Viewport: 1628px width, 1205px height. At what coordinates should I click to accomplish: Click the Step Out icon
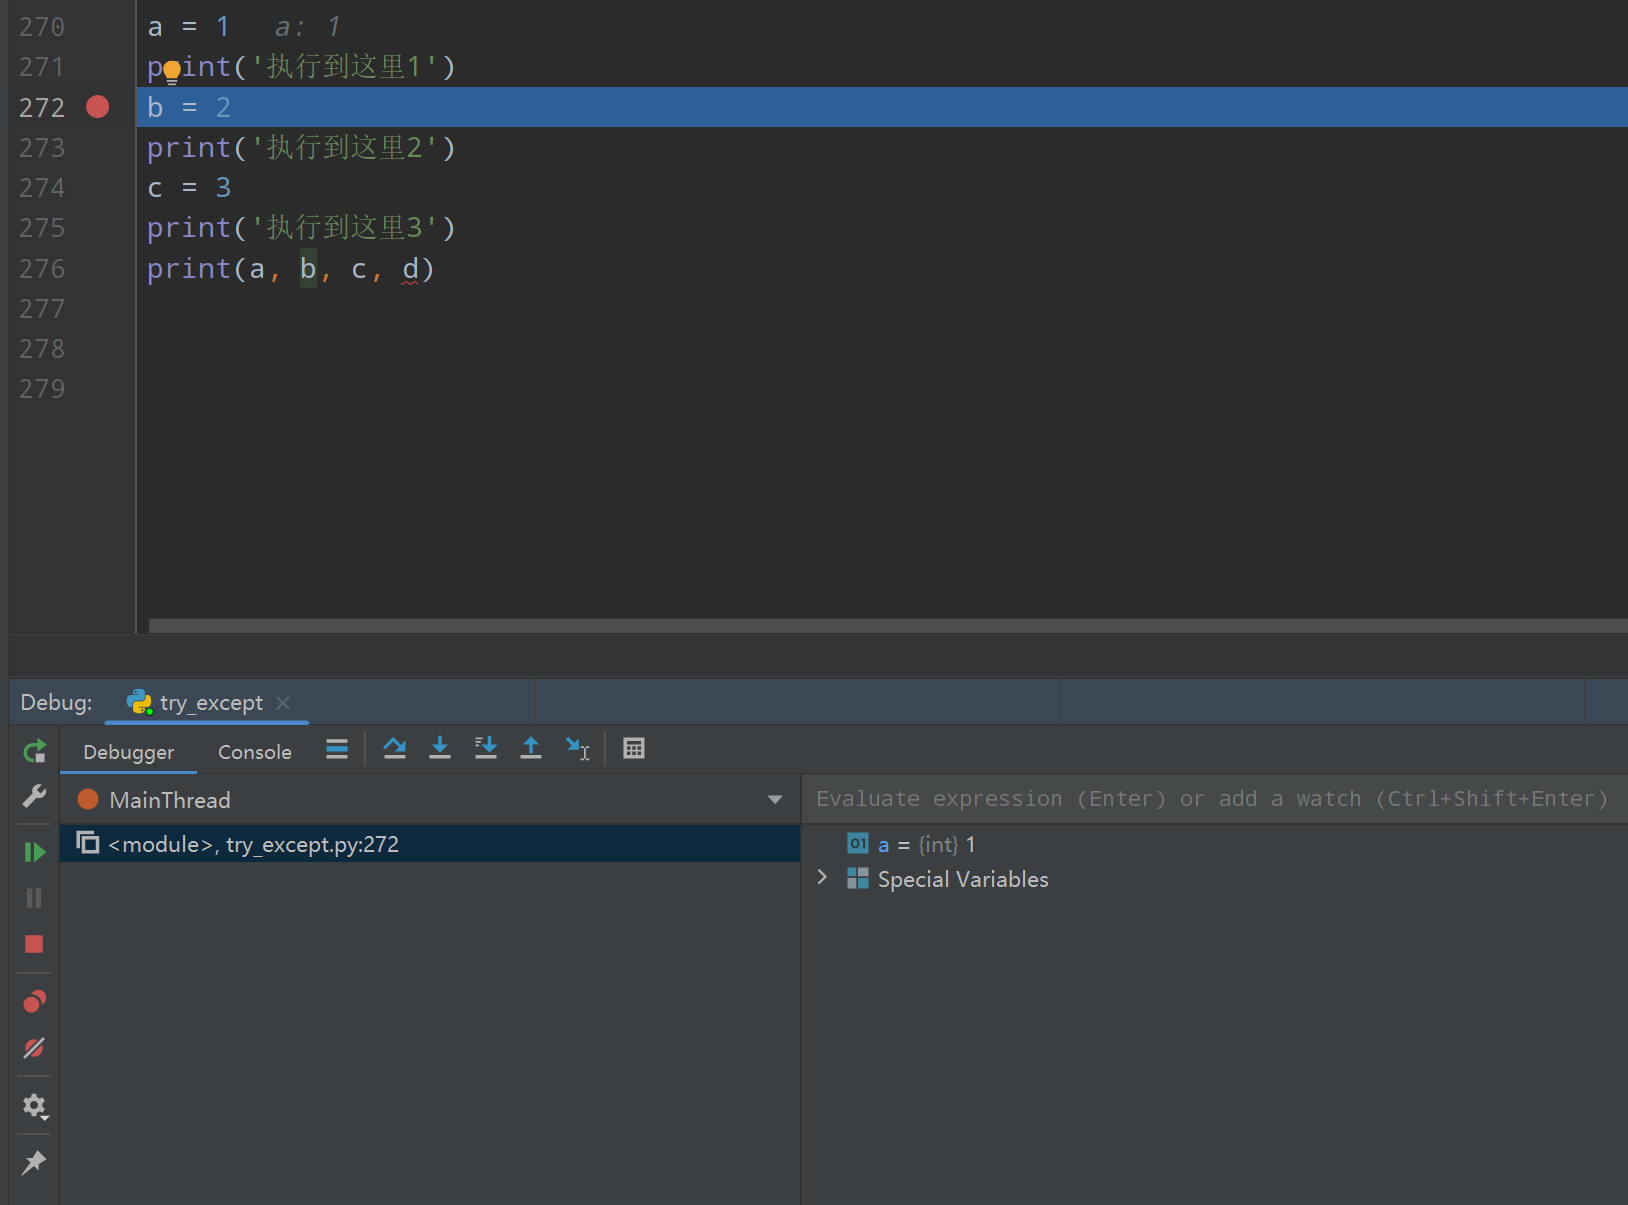531,748
